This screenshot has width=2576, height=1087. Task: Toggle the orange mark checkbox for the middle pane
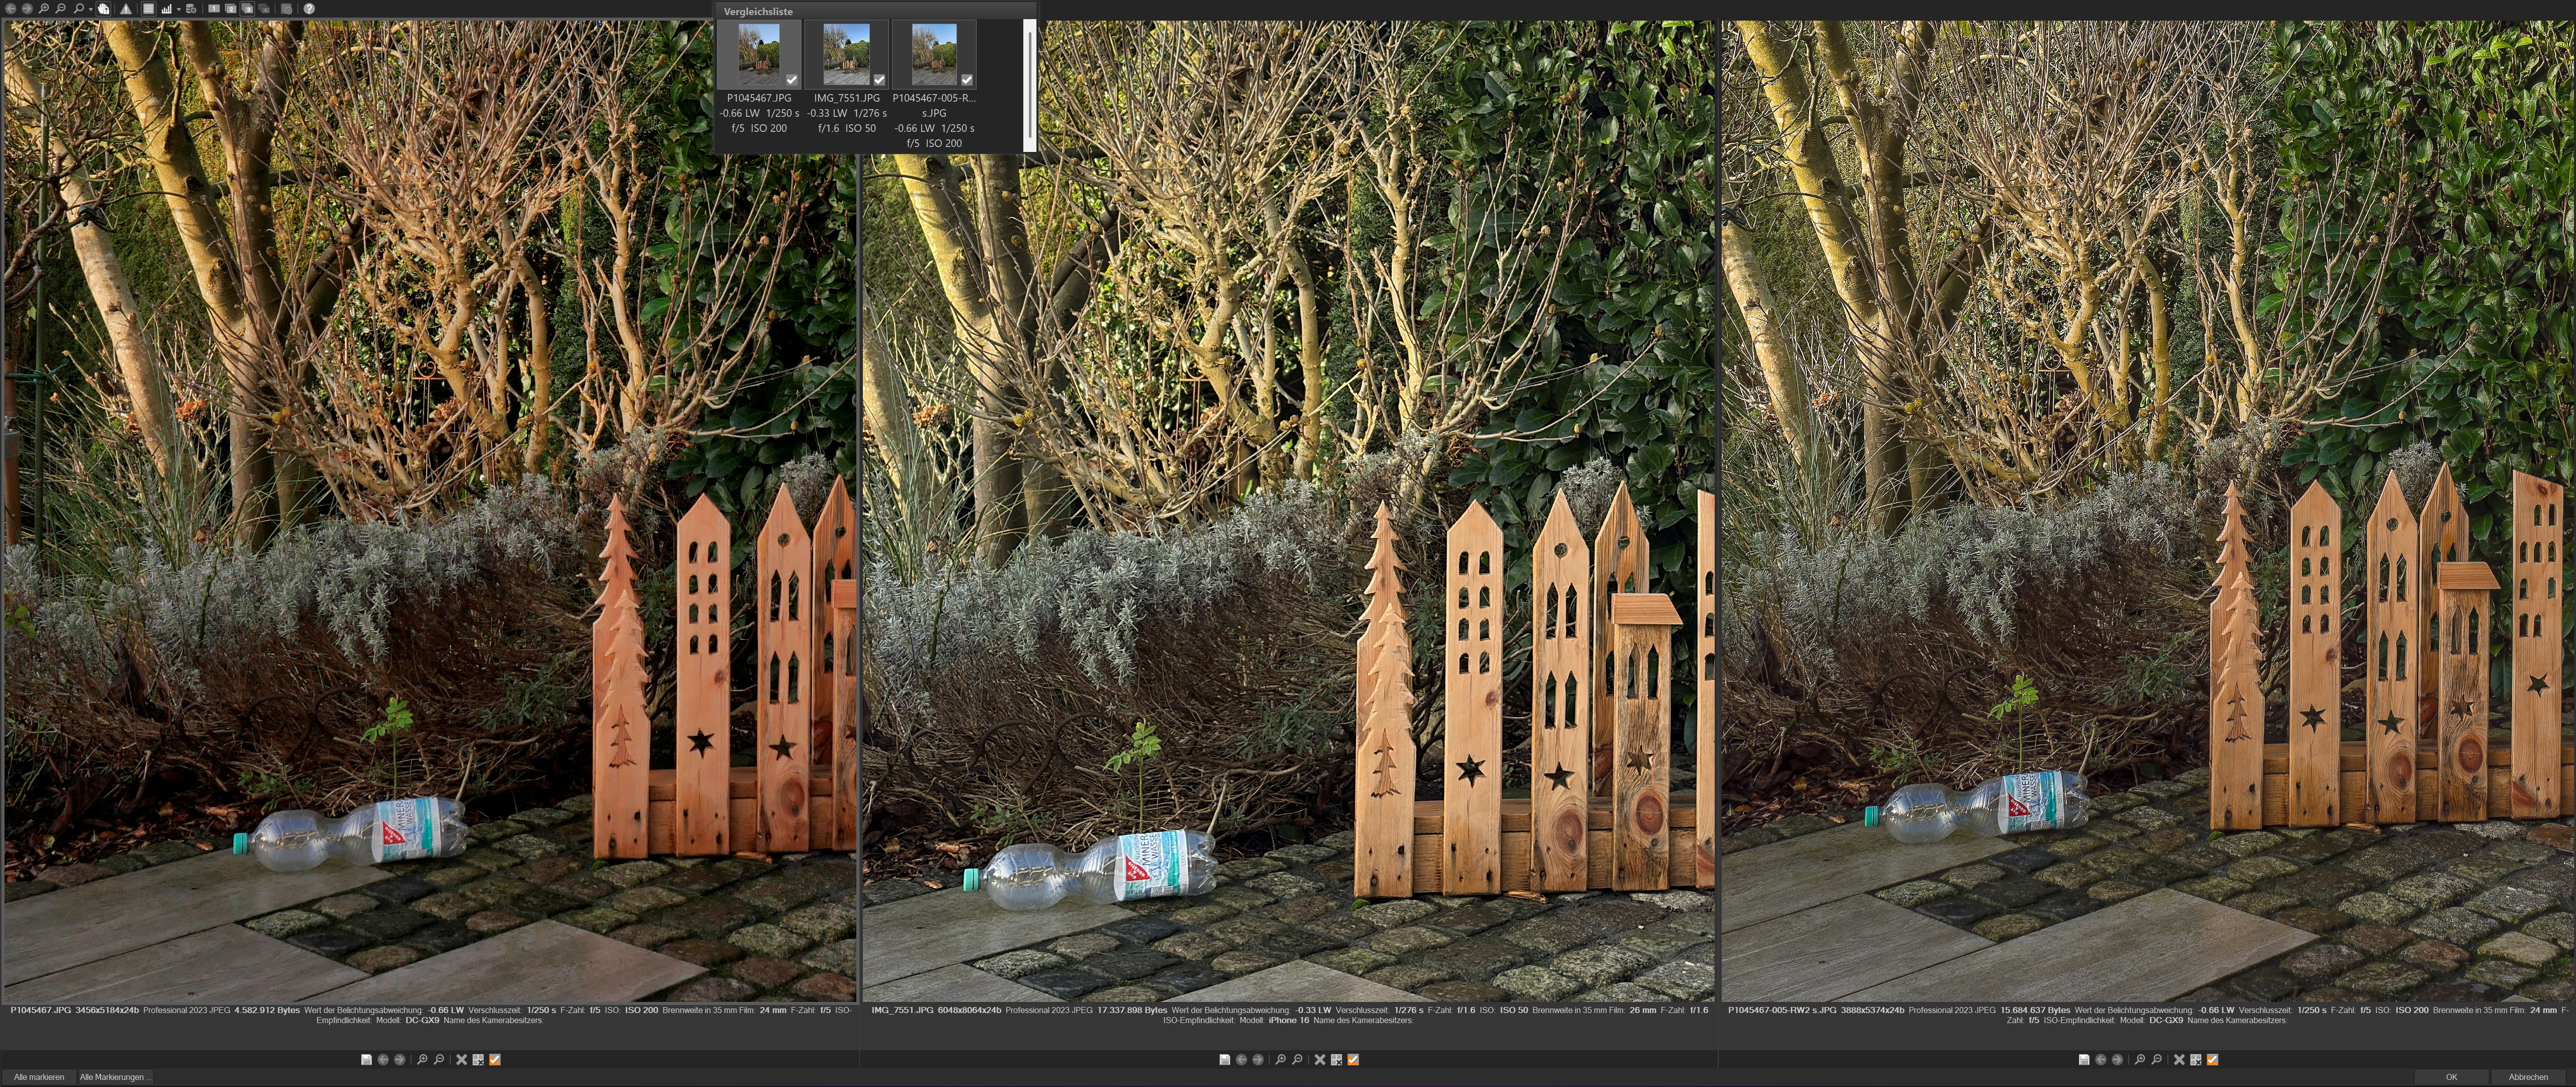1353,1059
